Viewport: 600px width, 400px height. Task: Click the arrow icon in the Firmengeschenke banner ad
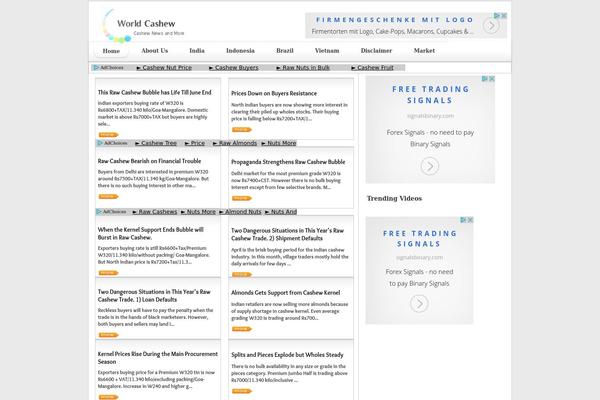(x=491, y=26)
